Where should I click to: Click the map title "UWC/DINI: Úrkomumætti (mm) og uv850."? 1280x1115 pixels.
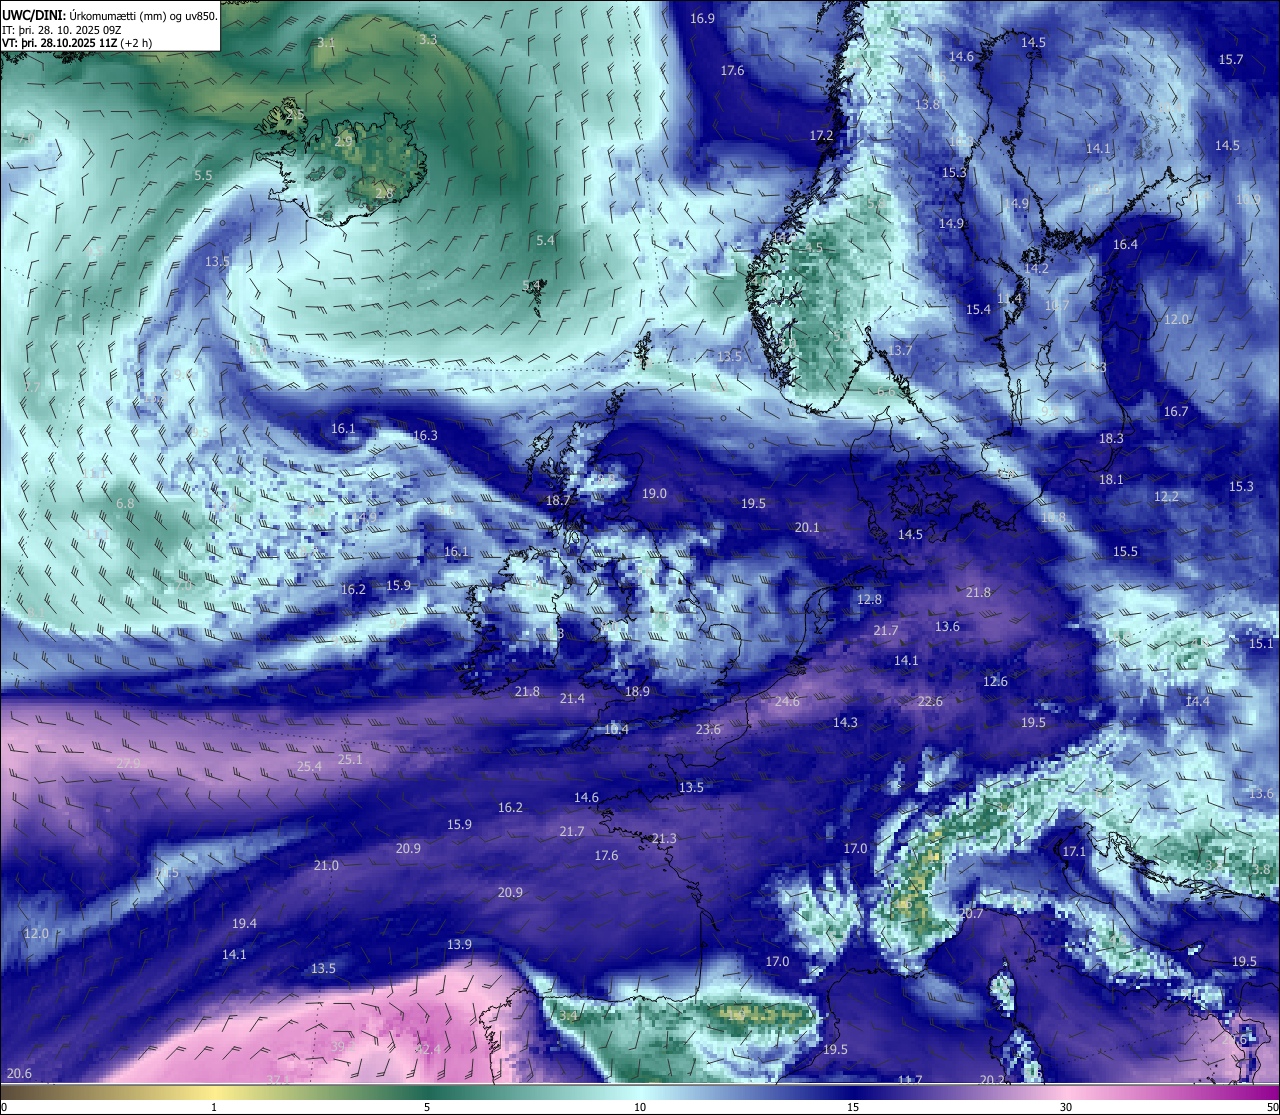click(x=110, y=15)
